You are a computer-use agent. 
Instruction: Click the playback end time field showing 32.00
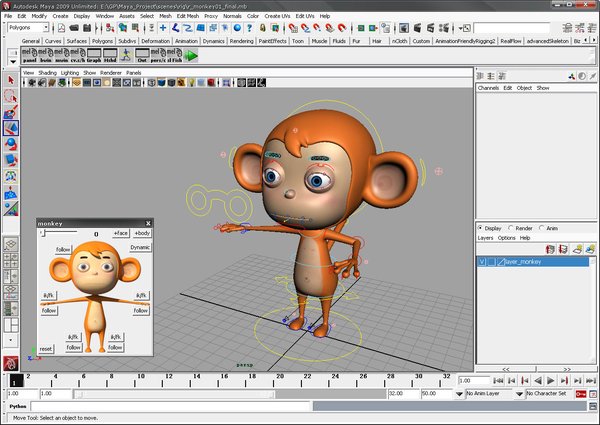(400, 394)
